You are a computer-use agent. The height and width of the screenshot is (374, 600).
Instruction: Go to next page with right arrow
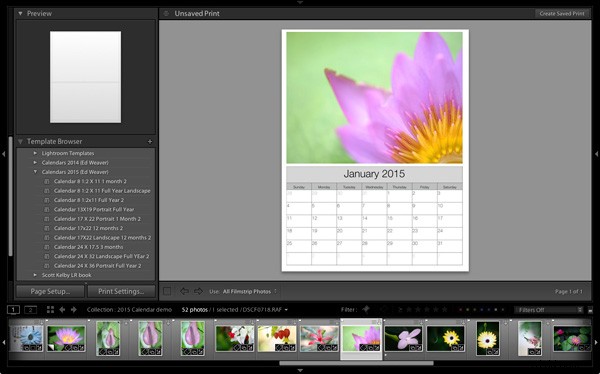[198, 291]
